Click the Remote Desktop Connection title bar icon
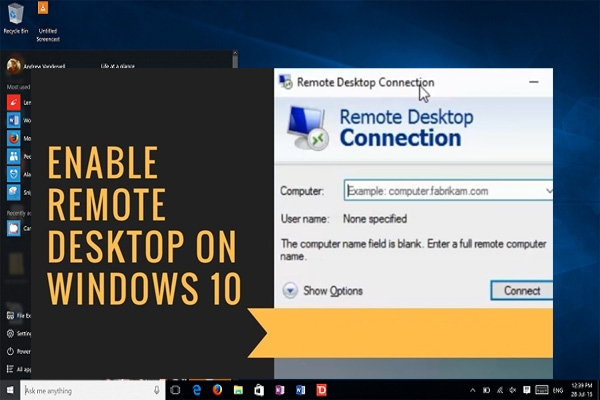The height and width of the screenshot is (400, 600). pos(285,82)
